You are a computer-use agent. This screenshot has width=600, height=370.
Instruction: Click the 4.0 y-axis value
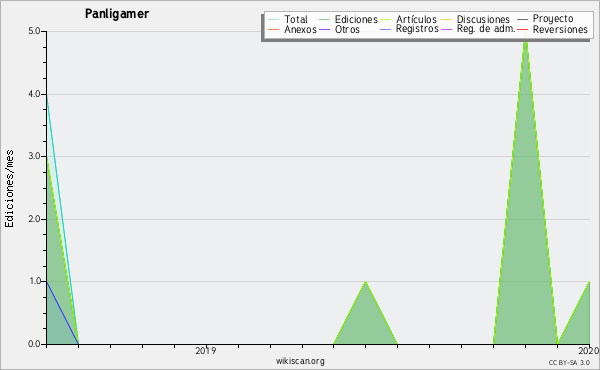34,94
